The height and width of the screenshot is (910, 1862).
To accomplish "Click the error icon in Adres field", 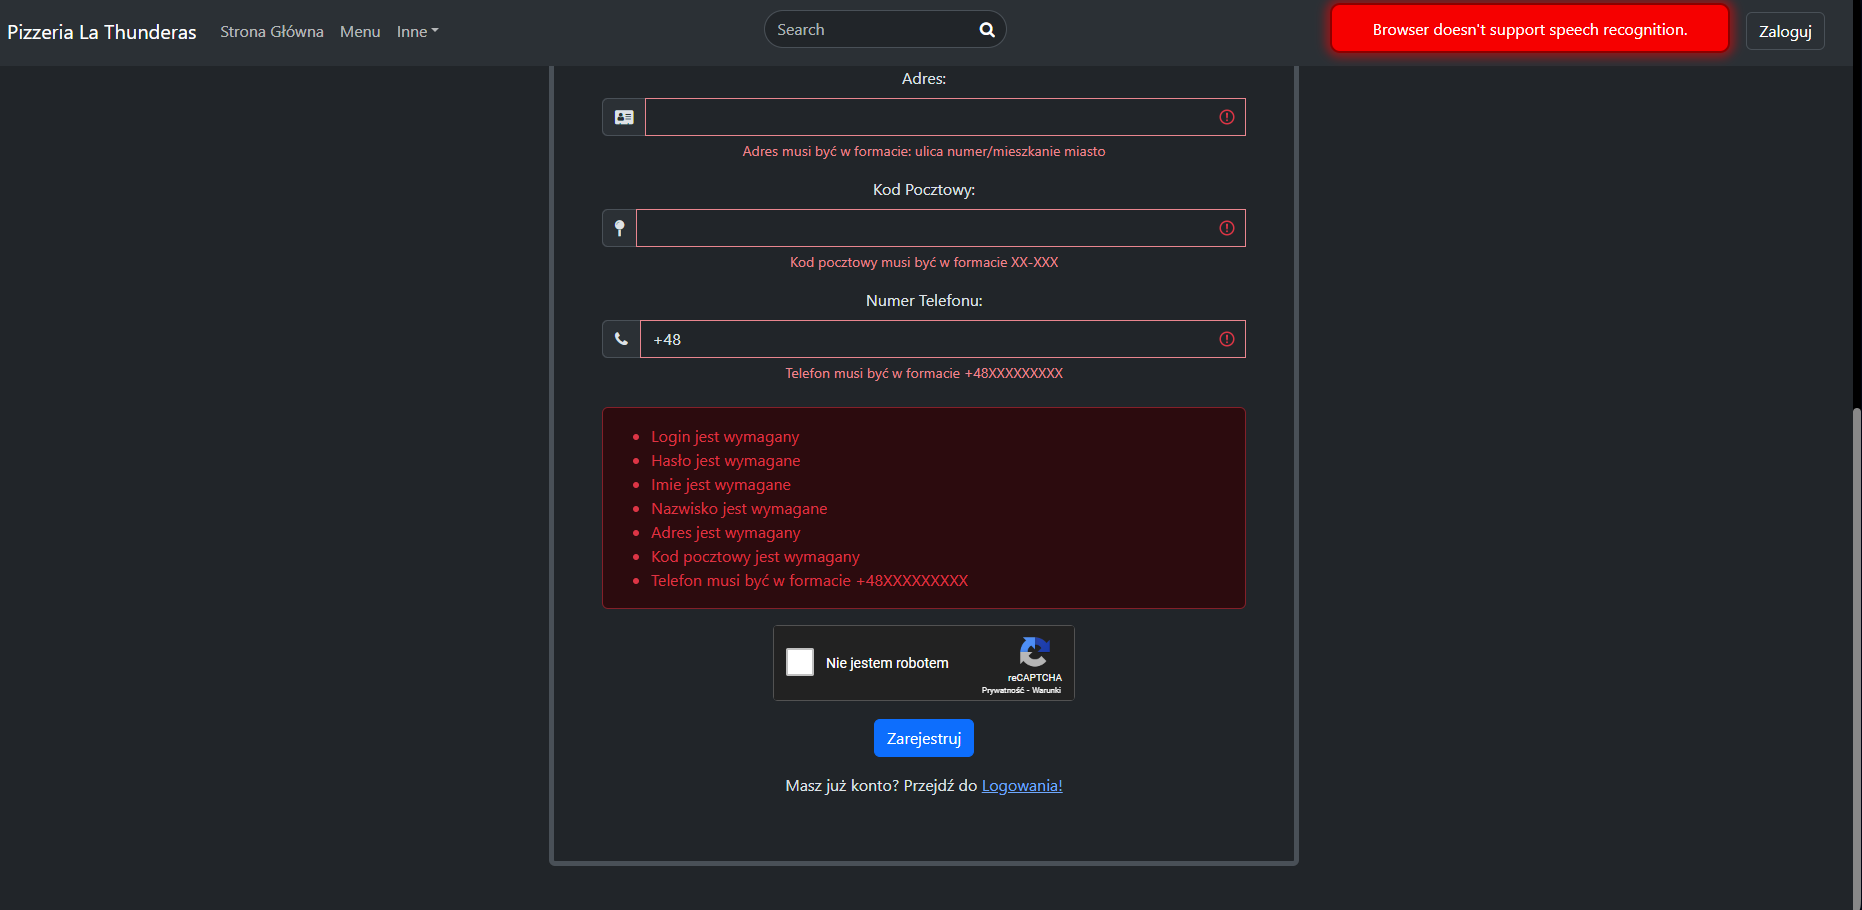I will point(1226,117).
